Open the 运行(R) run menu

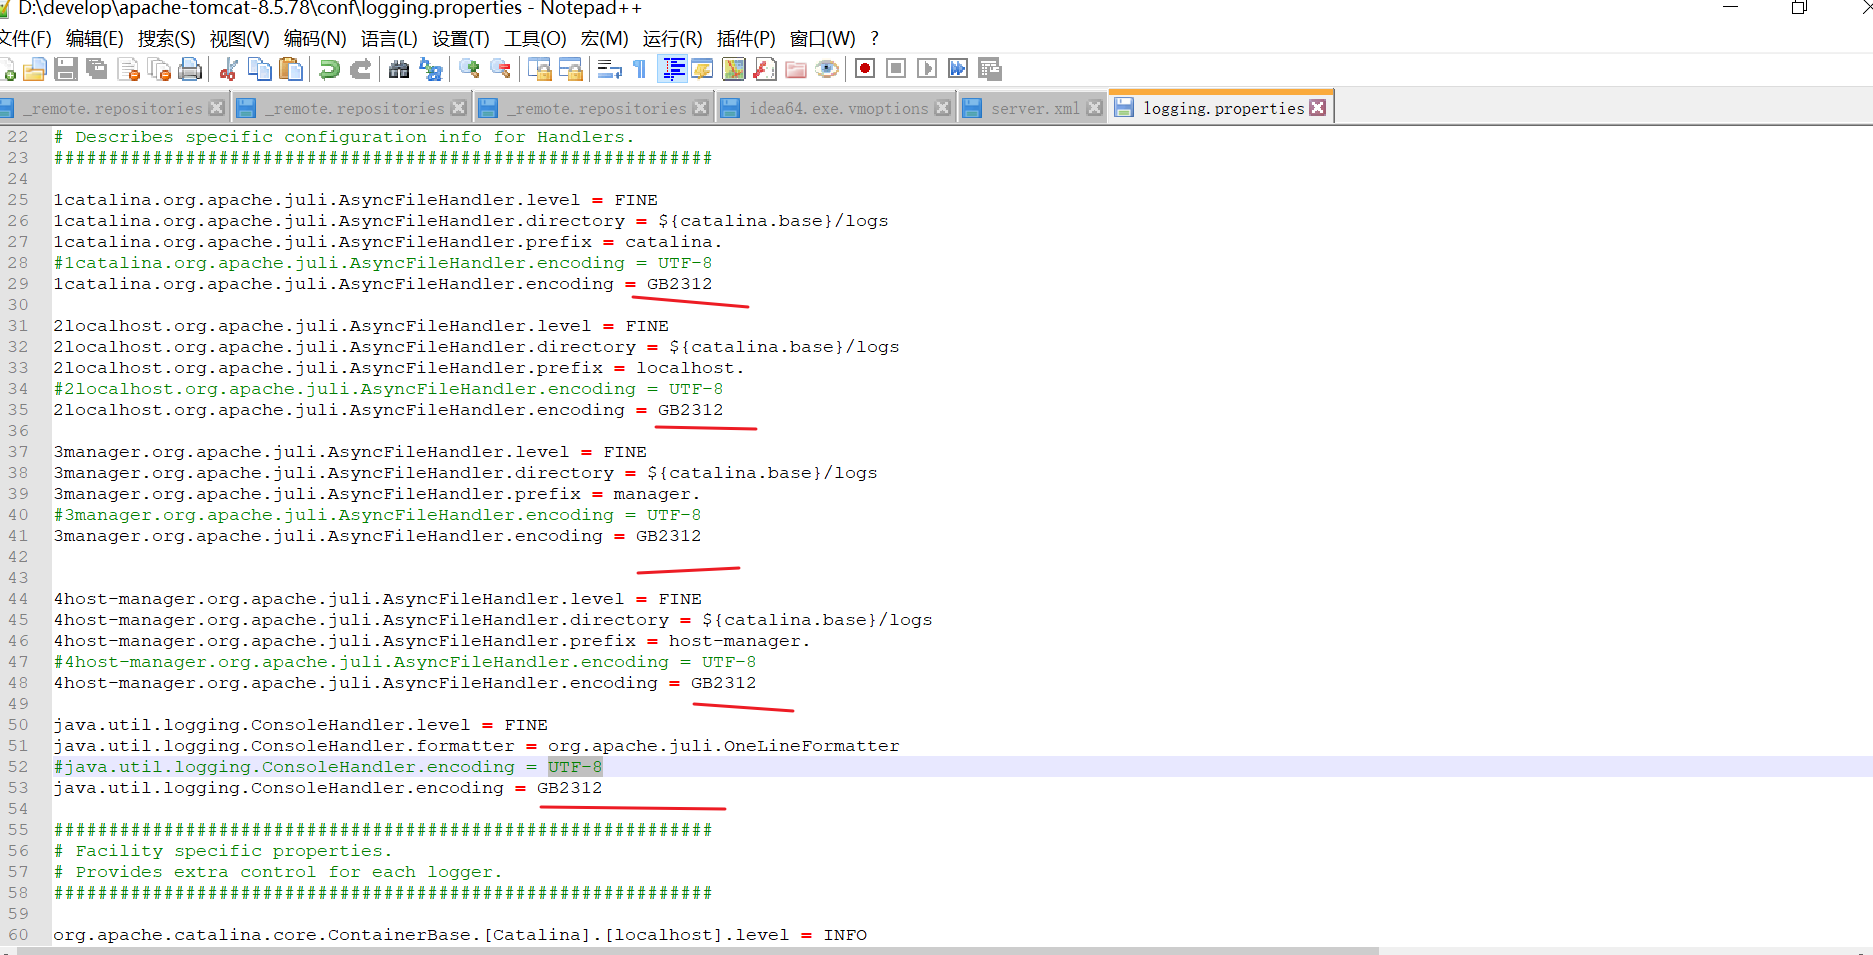[x=672, y=39]
